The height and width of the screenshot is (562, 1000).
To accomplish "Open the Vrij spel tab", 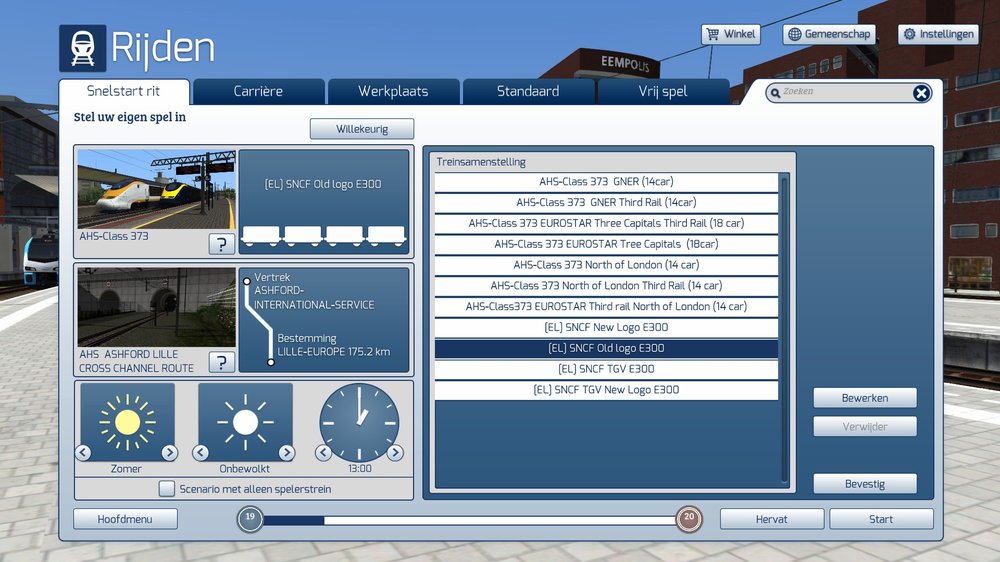I will [663, 91].
